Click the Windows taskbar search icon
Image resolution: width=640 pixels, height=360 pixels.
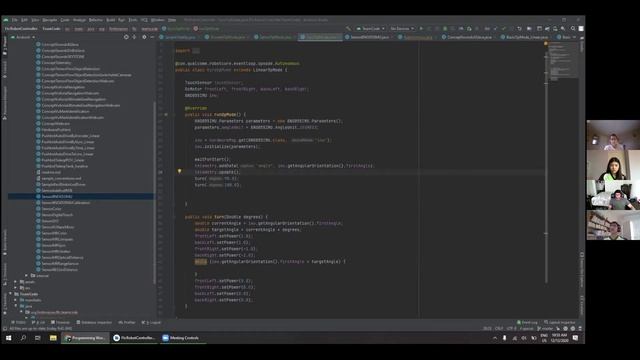23,338
